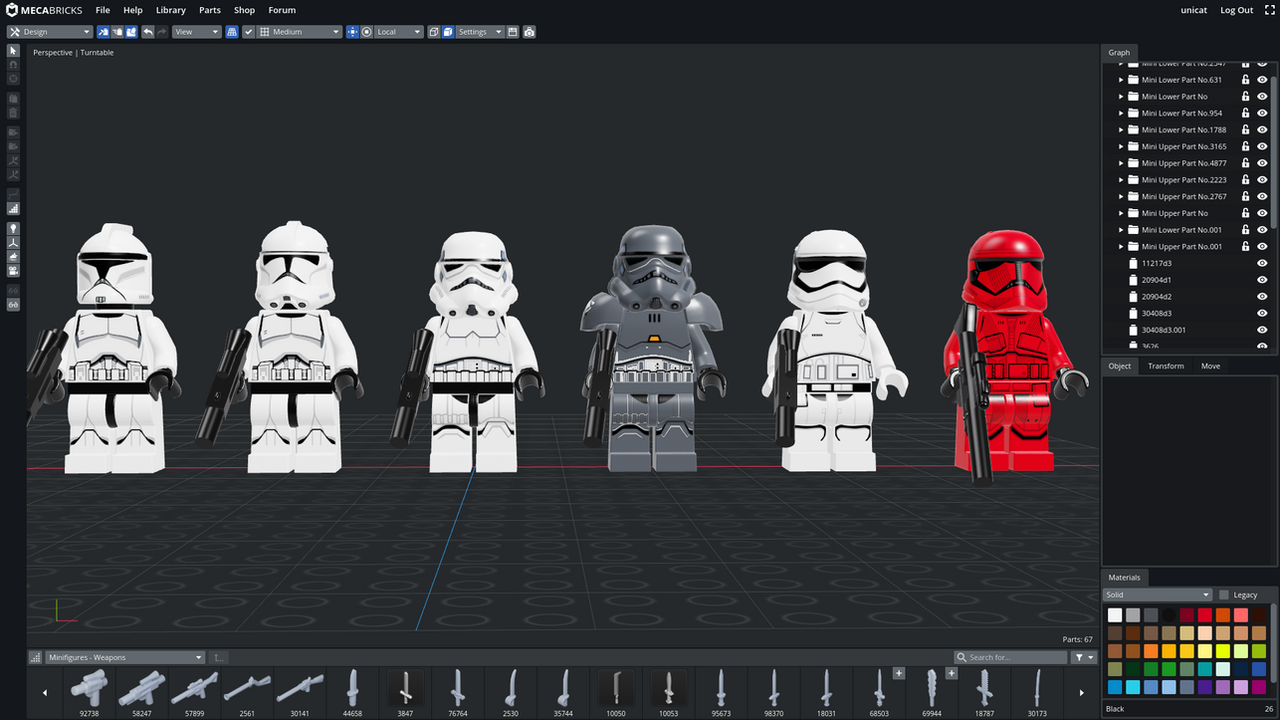Click the bar chart stats icon in left toolbar
The height and width of the screenshot is (720, 1280).
[x=13, y=208]
